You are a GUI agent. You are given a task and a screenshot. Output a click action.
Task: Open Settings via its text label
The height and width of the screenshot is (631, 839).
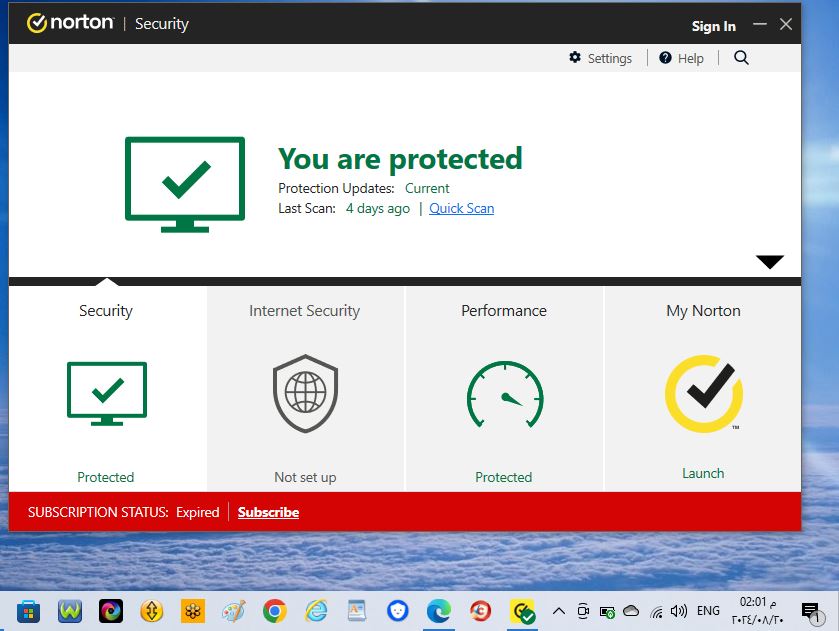tap(610, 58)
